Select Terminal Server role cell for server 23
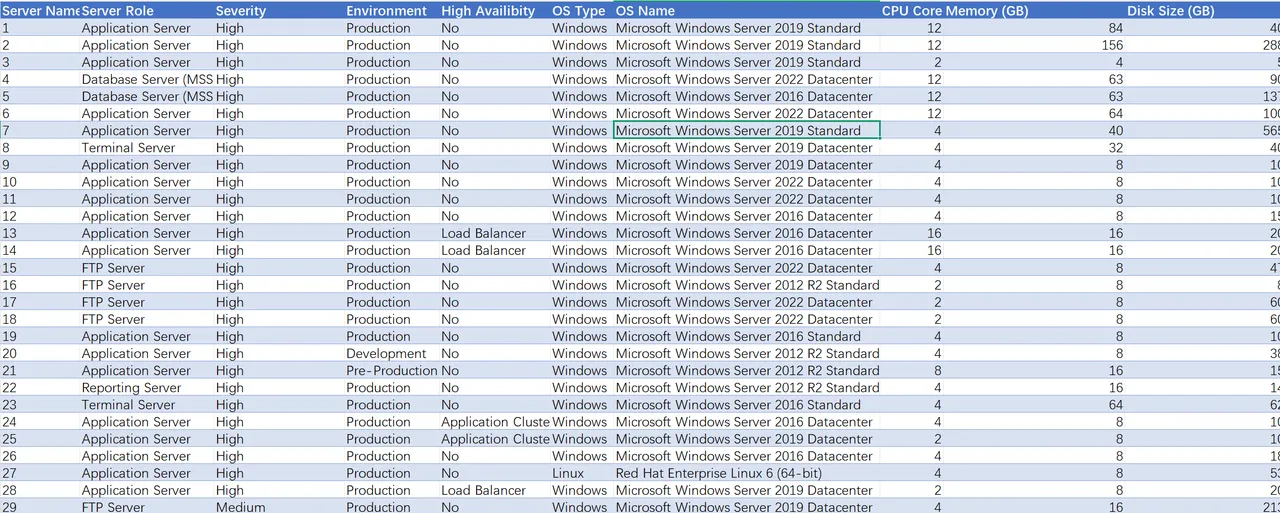Image resolution: width=1280 pixels, height=513 pixels. [146, 405]
